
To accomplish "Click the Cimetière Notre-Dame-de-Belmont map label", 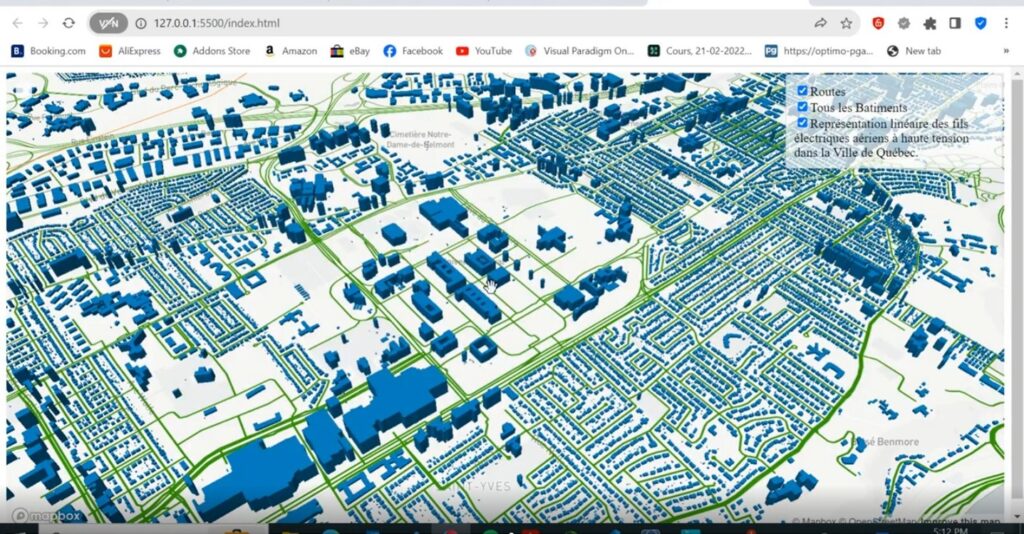I will click(420, 139).
